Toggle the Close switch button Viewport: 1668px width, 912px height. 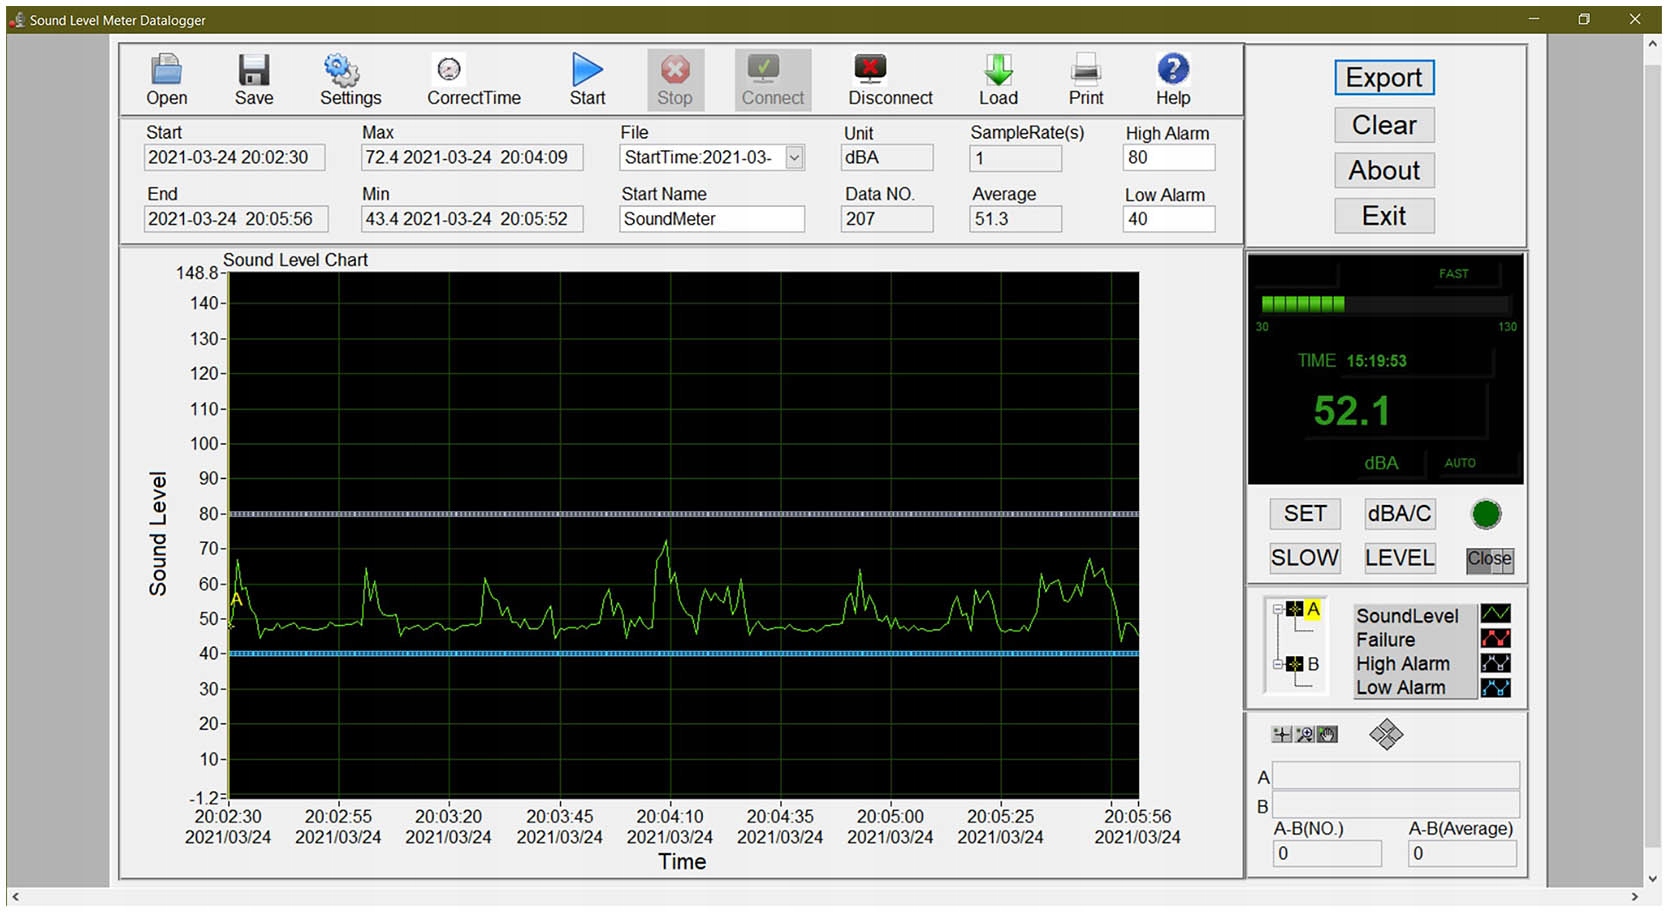pyautogui.click(x=1489, y=559)
